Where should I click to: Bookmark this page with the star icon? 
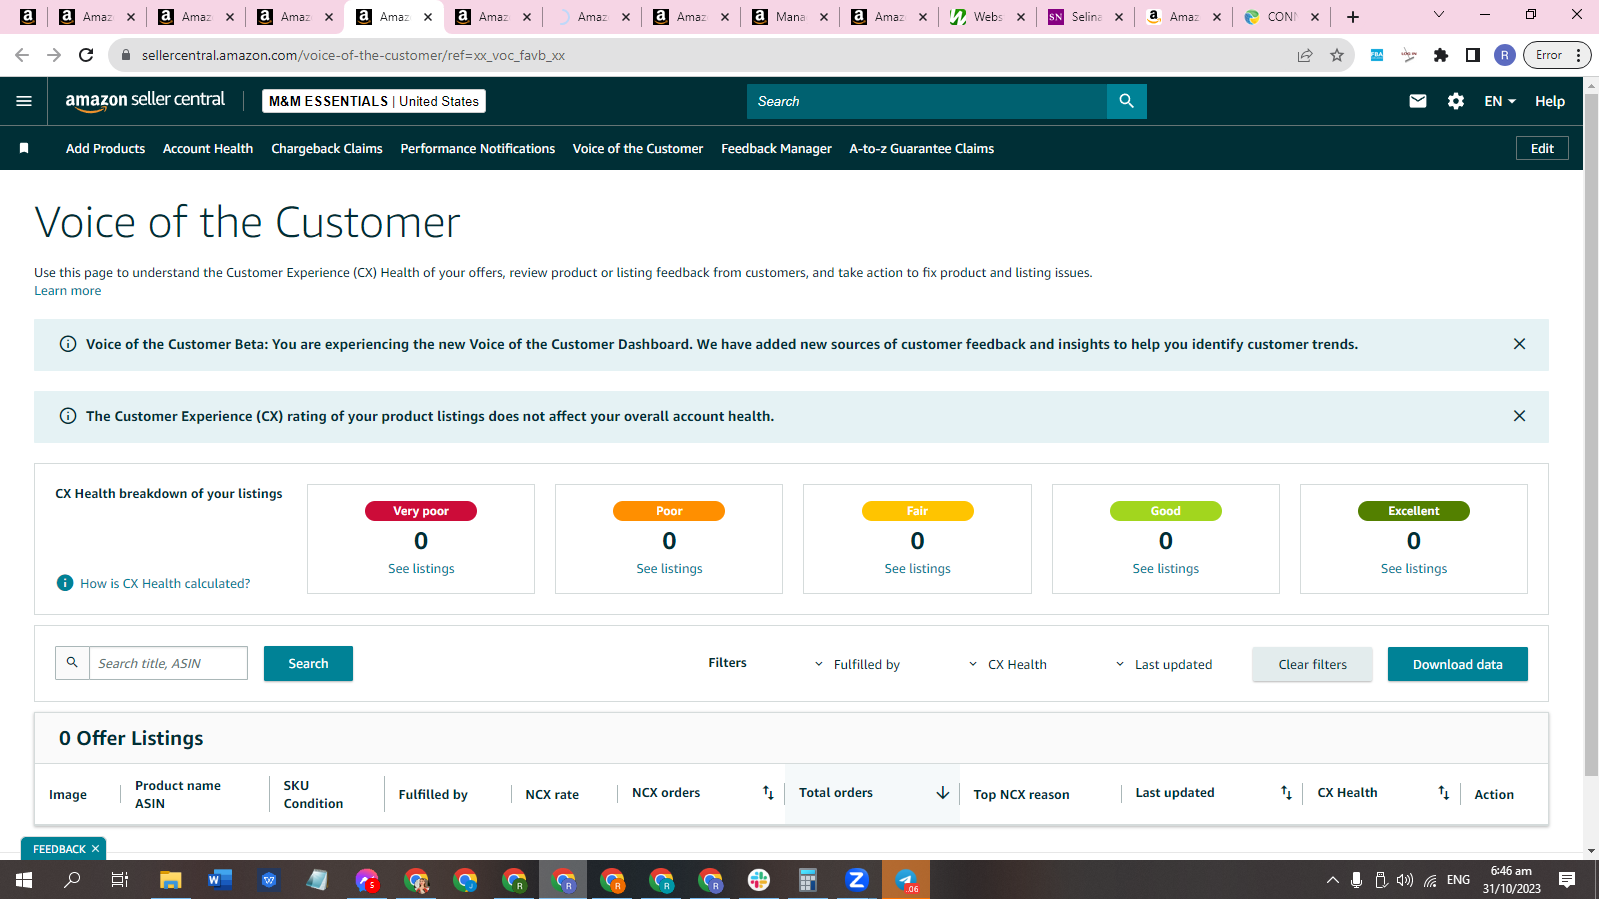coord(1337,55)
